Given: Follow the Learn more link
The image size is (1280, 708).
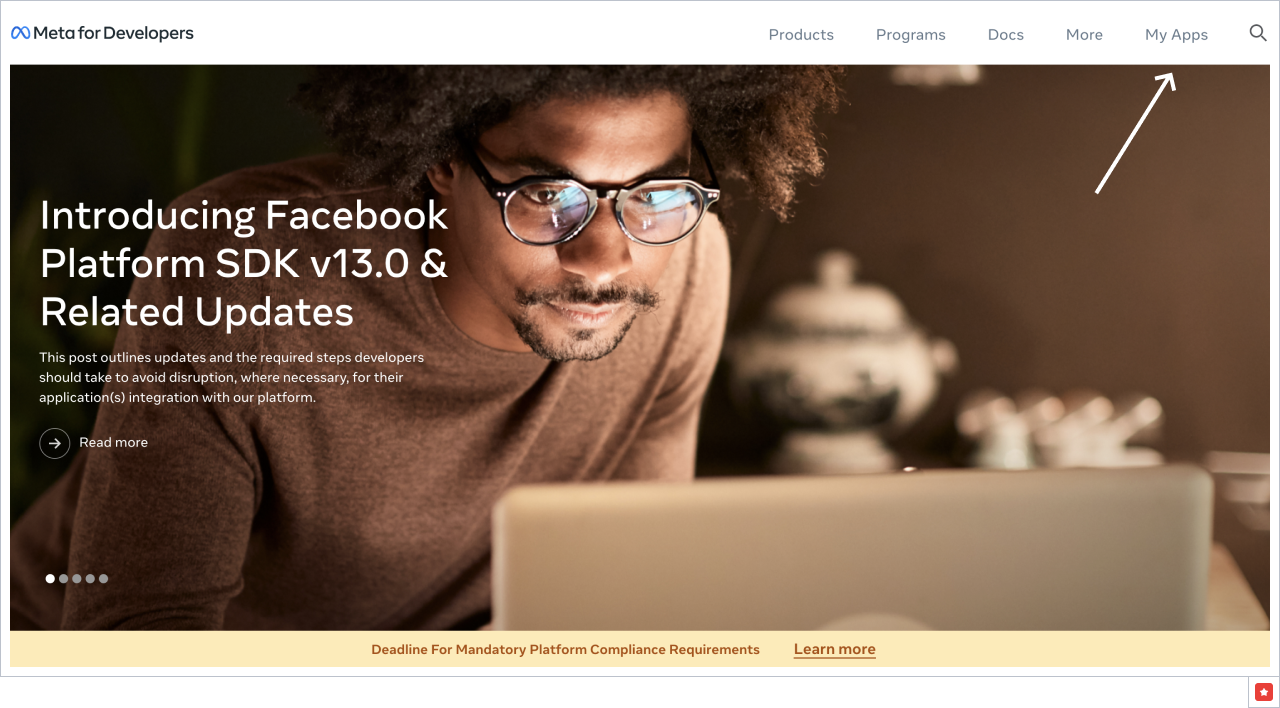Looking at the screenshot, I should tap(835, 649).
